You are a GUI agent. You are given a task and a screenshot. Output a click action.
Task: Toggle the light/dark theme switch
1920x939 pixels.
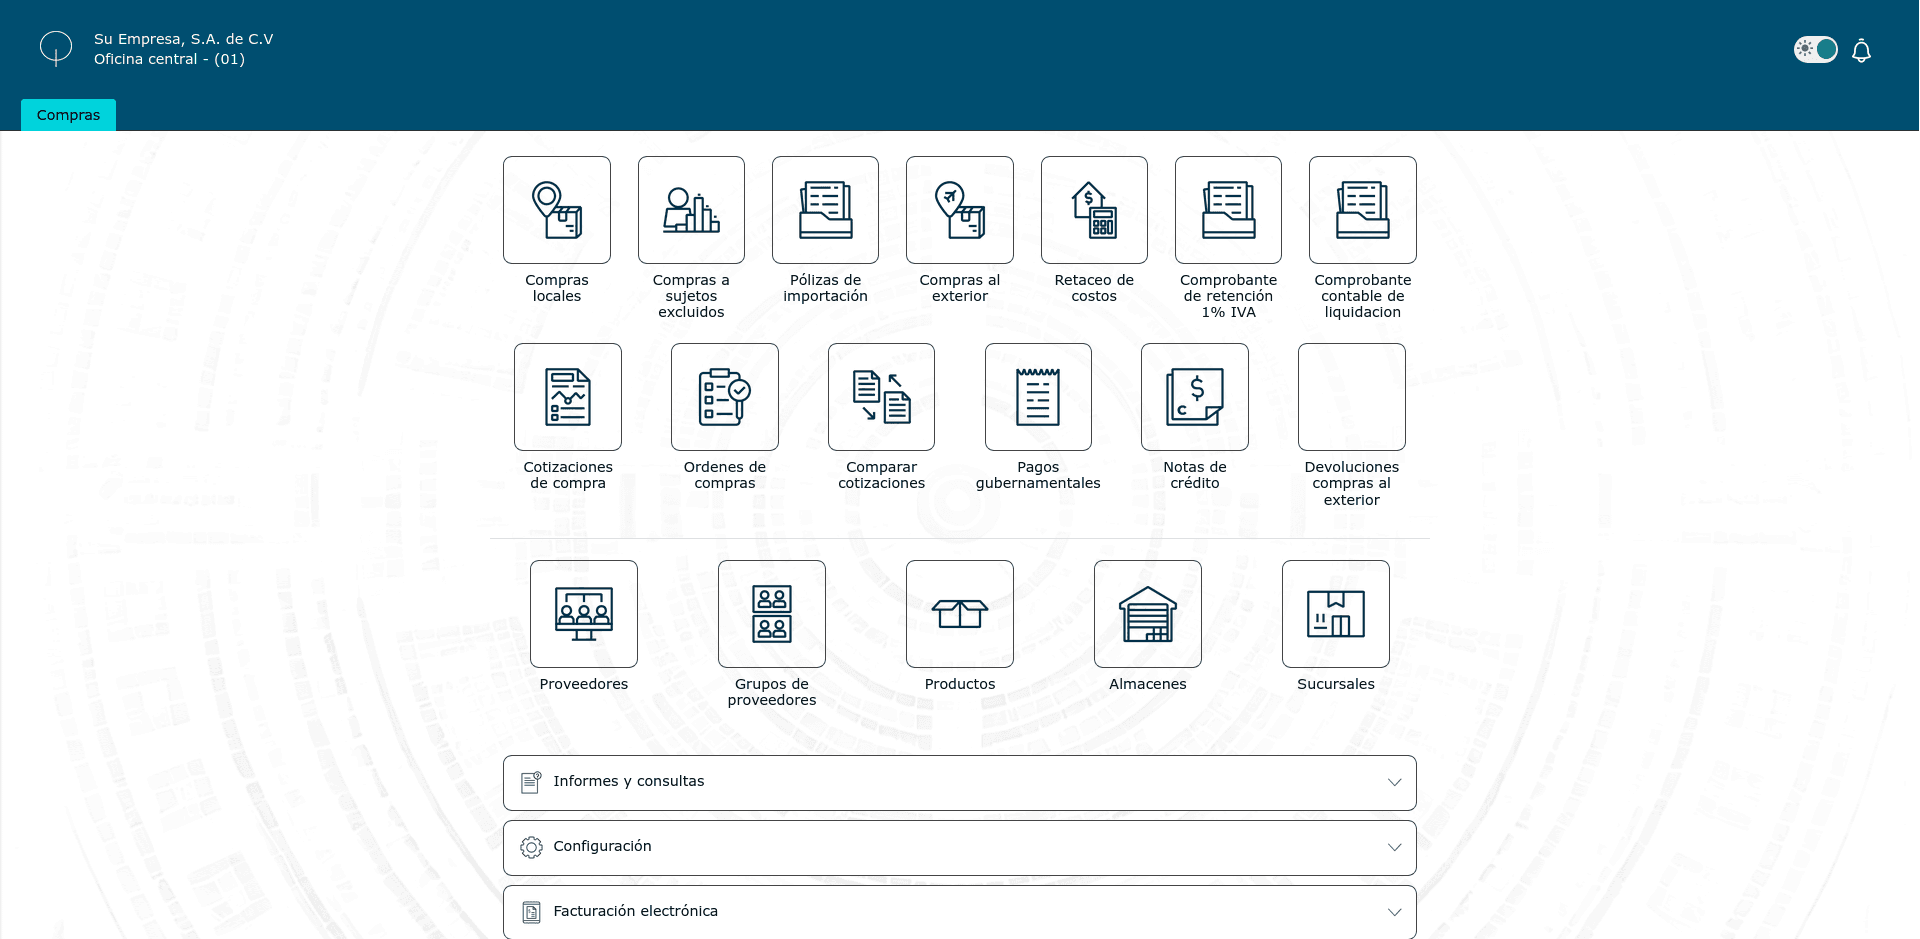click(x=1815, y=50)
